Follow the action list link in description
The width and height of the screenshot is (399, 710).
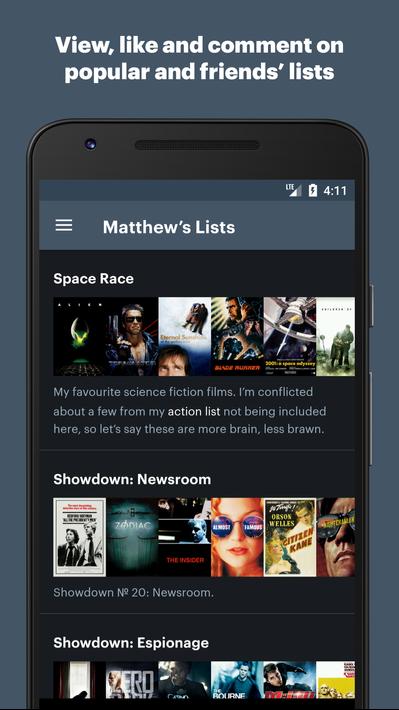pos(194,412)
